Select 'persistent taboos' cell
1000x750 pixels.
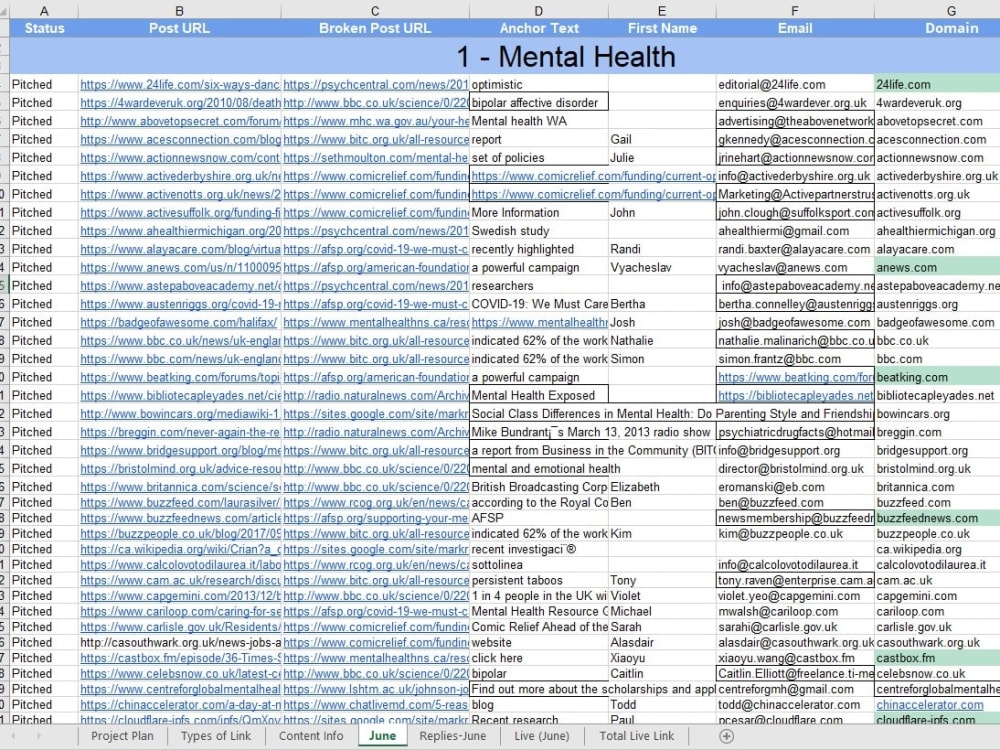539,580
